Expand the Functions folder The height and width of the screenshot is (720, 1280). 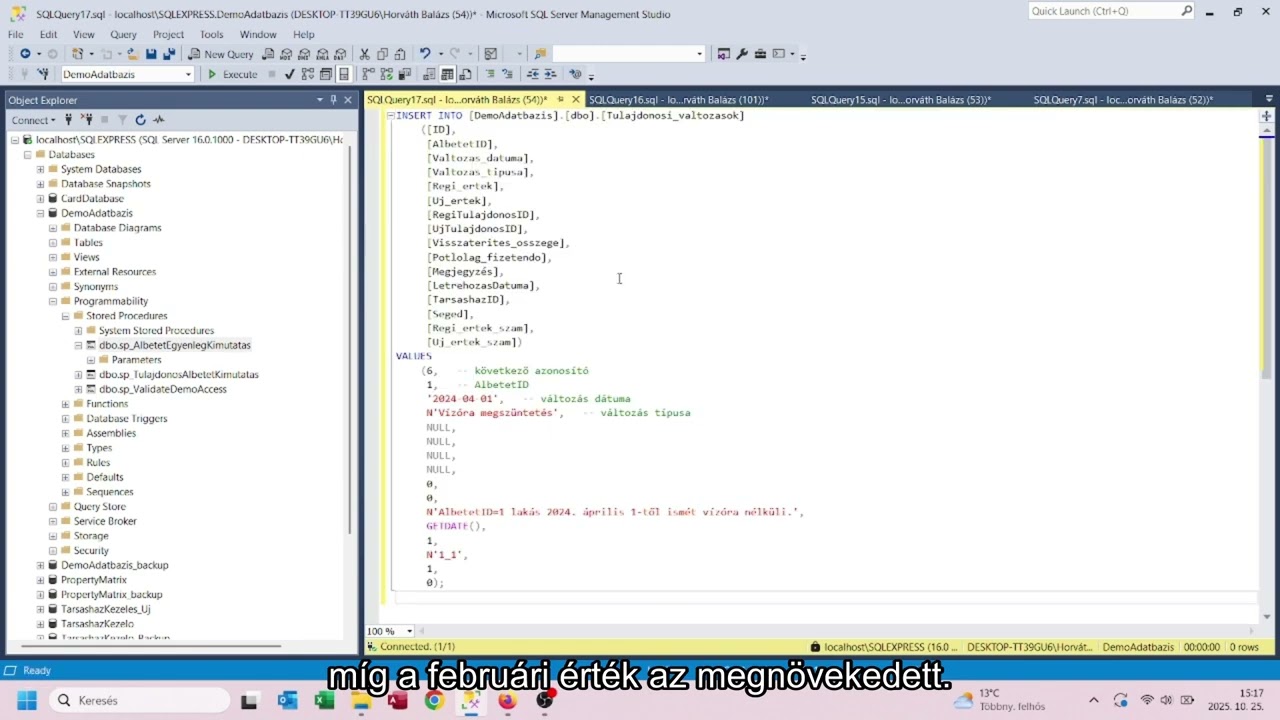(65, 404)
